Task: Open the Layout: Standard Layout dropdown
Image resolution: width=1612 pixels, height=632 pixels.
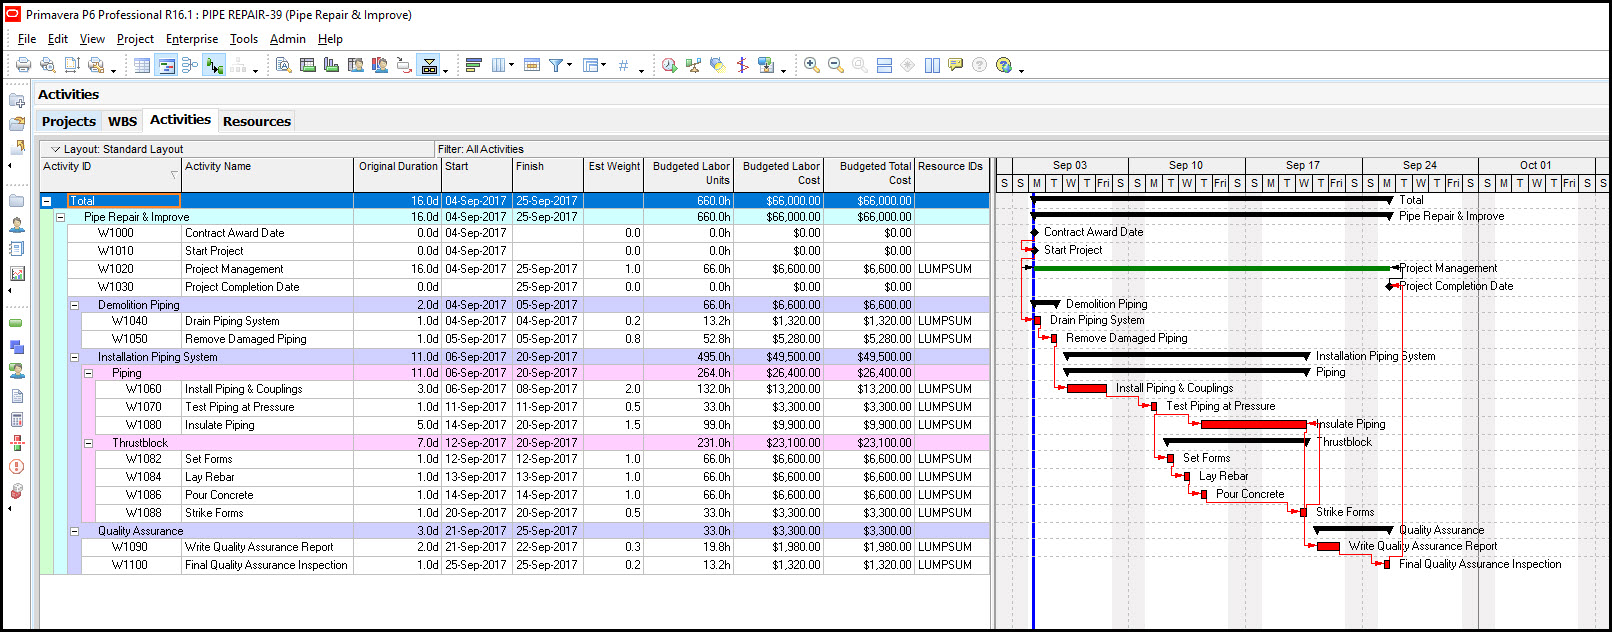Action: point(115,149)
